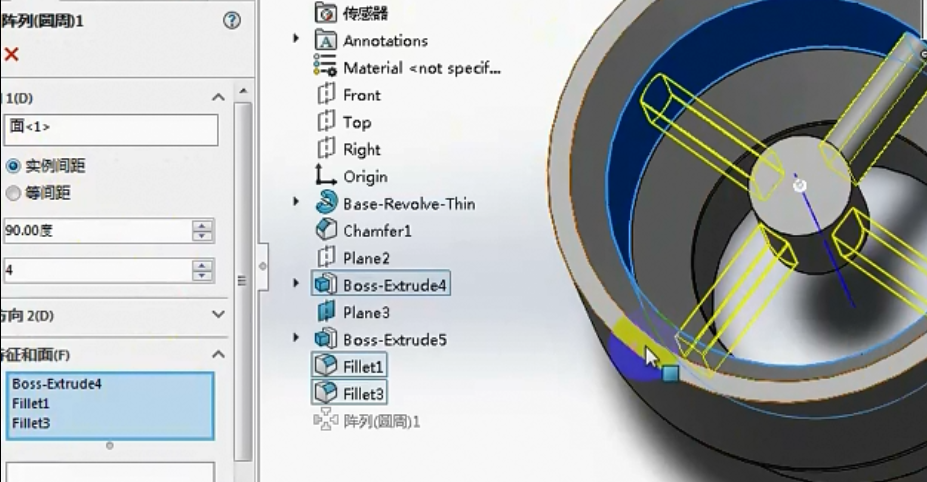Image resolution: width=927 pixels, height=482 pixels.
Task: Click the Boss-Extrude5 feature icon
Action: [x=326, y=339]
